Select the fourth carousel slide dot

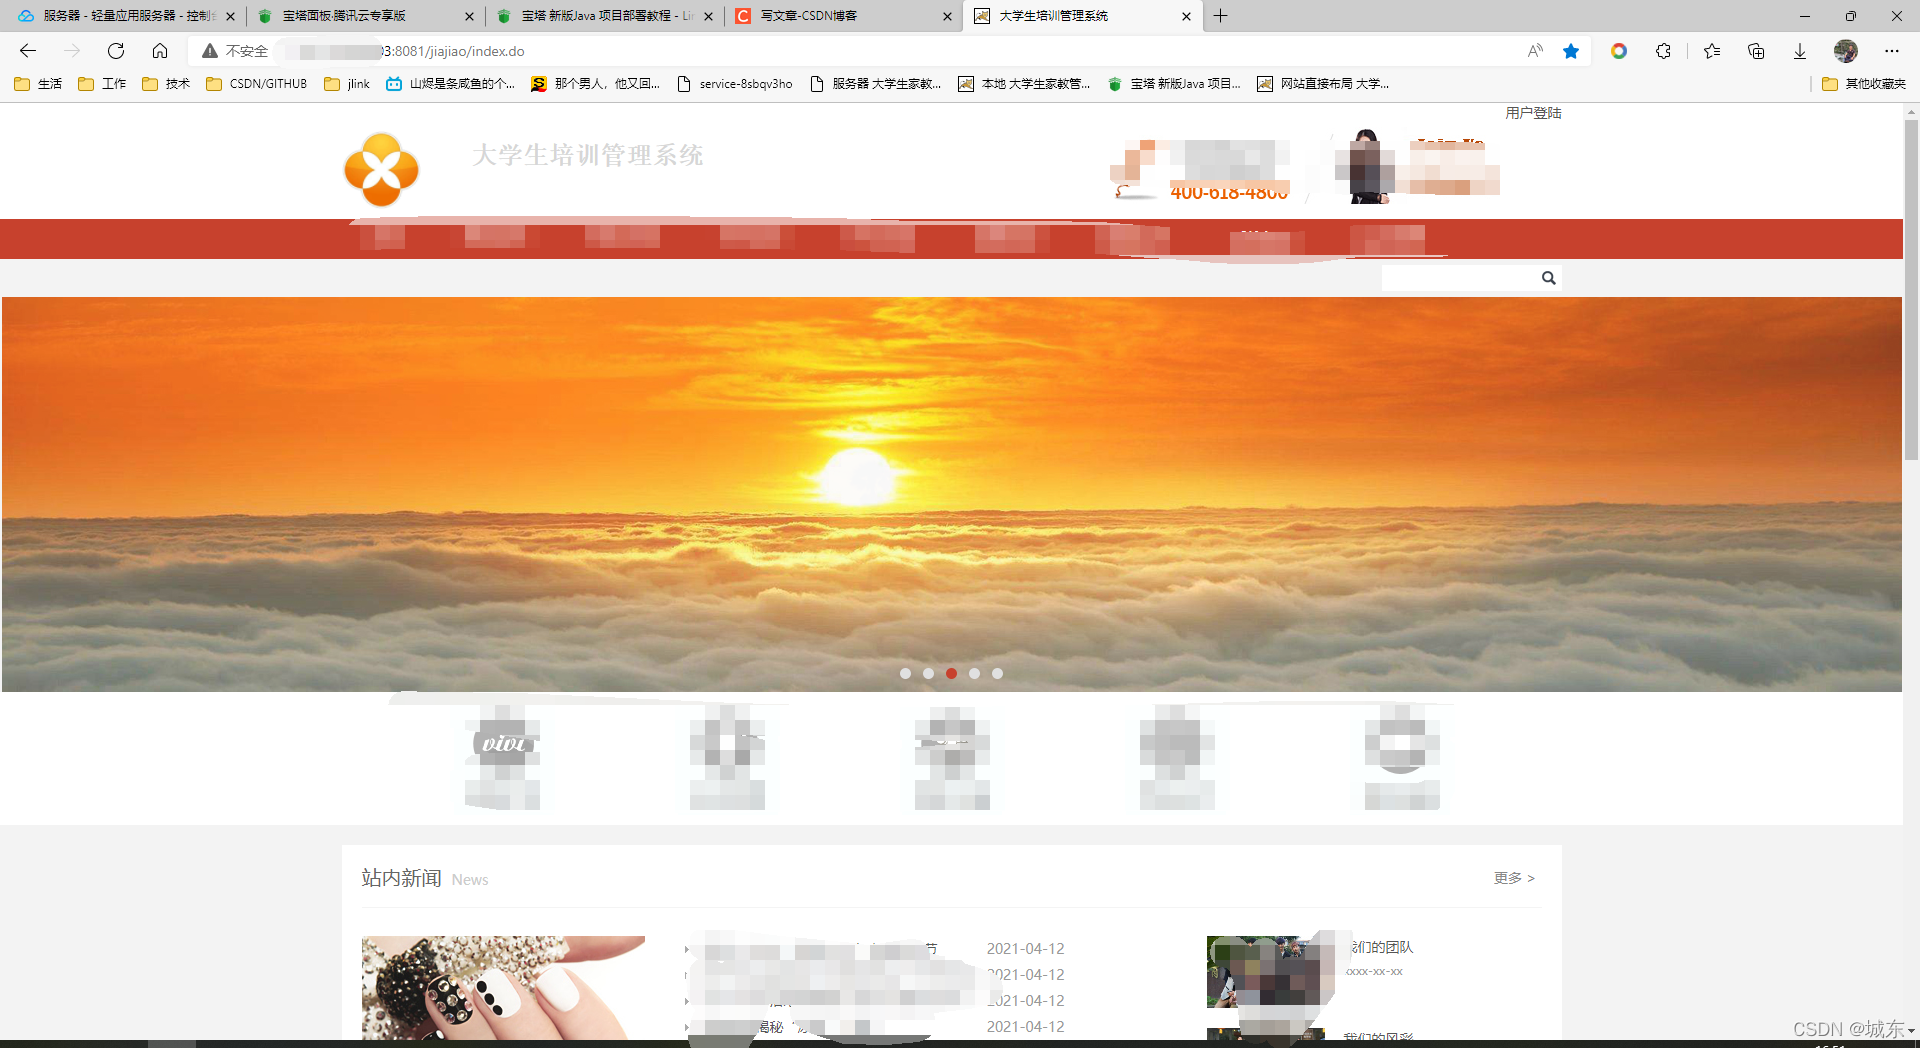(974, 673)
